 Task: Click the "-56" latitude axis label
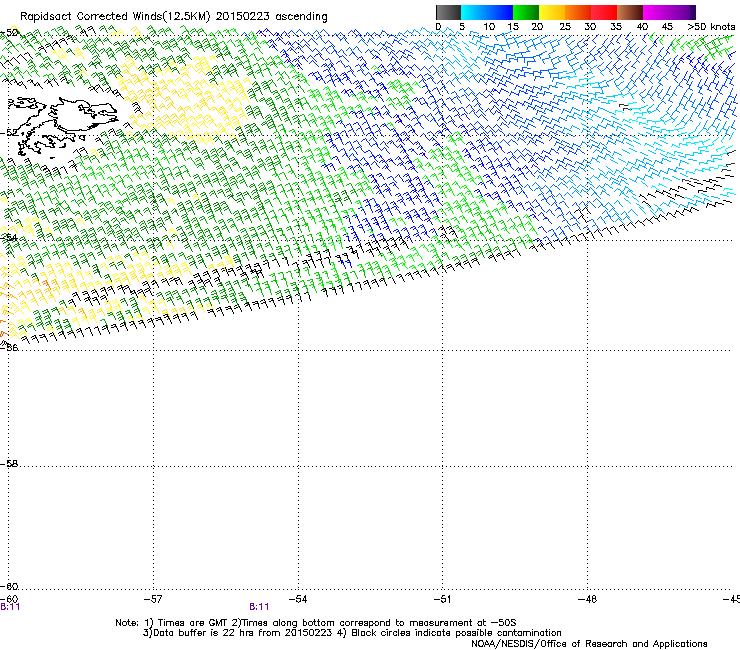click(9, 347)
